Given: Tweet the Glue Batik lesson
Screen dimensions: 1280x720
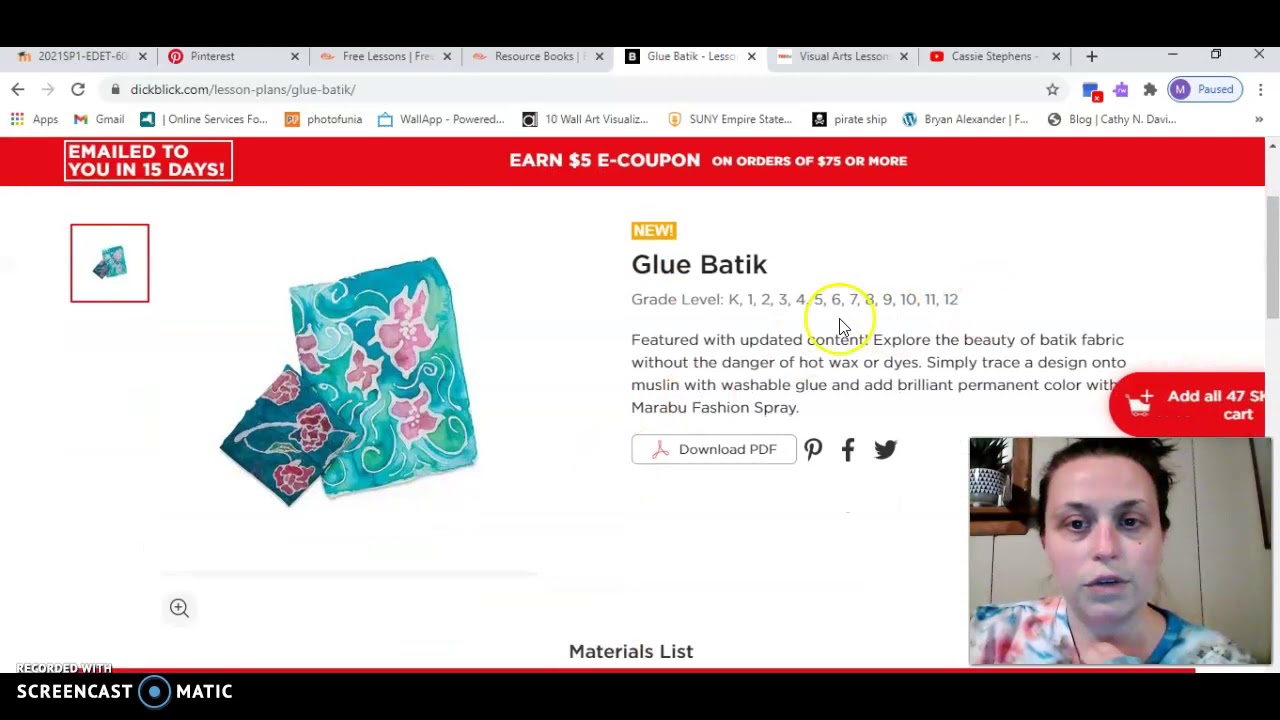Looking at the screenshot, I should (885, 449).
